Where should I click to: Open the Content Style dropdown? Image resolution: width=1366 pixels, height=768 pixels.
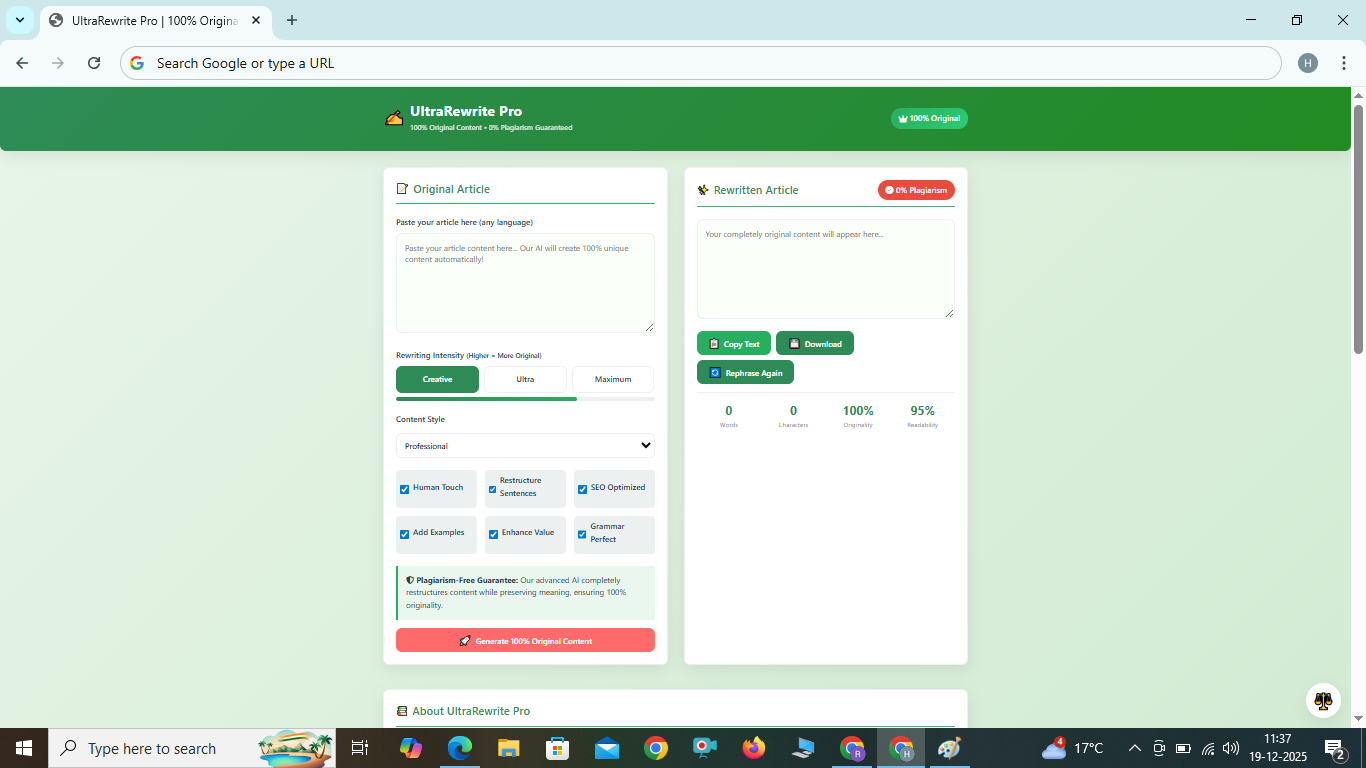pyautogui.click(x=525, y=445)
